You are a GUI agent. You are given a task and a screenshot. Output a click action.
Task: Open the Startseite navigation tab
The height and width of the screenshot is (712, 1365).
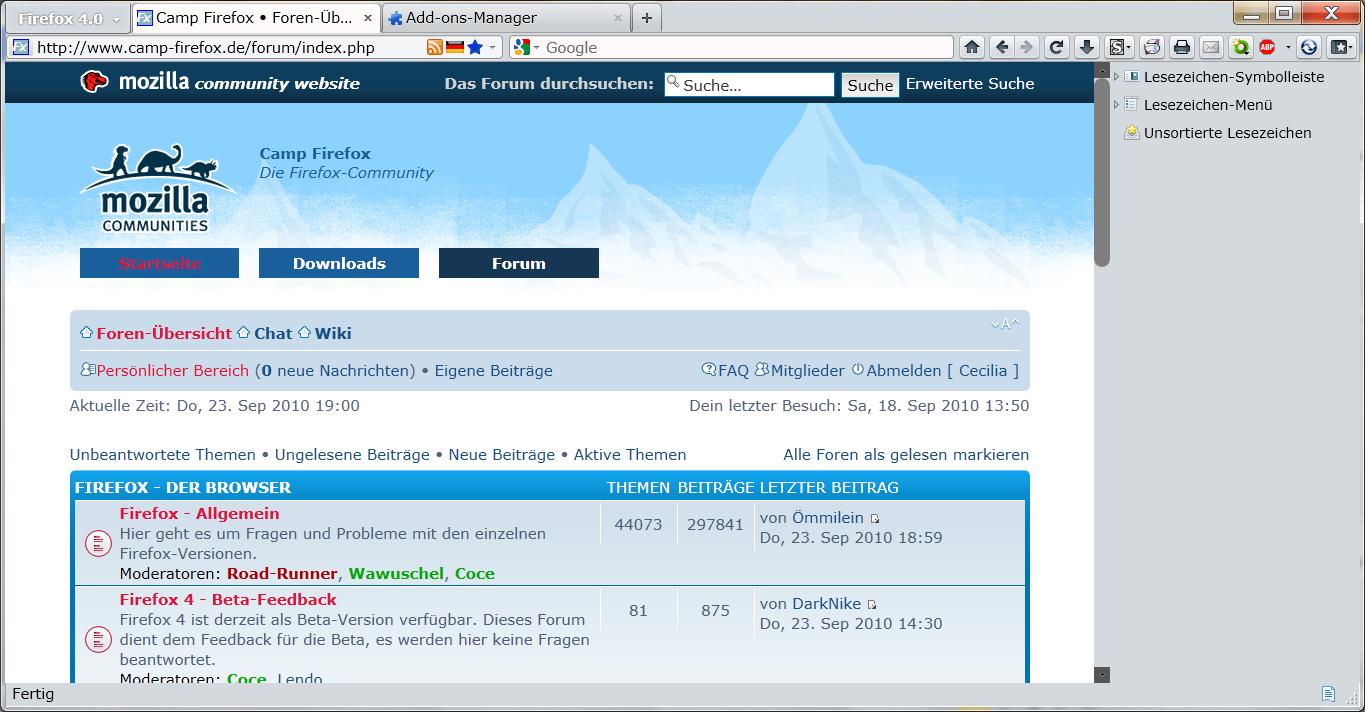pos(159,263)
